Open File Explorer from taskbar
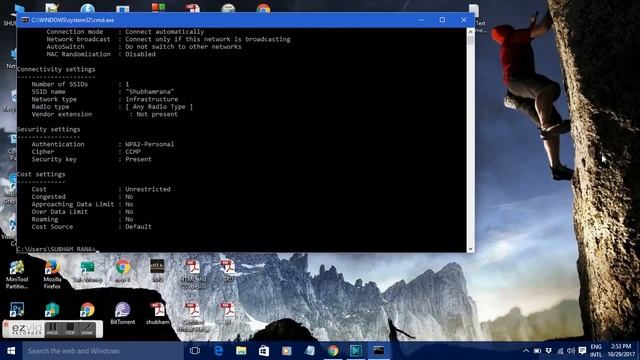The image size is (640, 360). (x=241, y=351)
